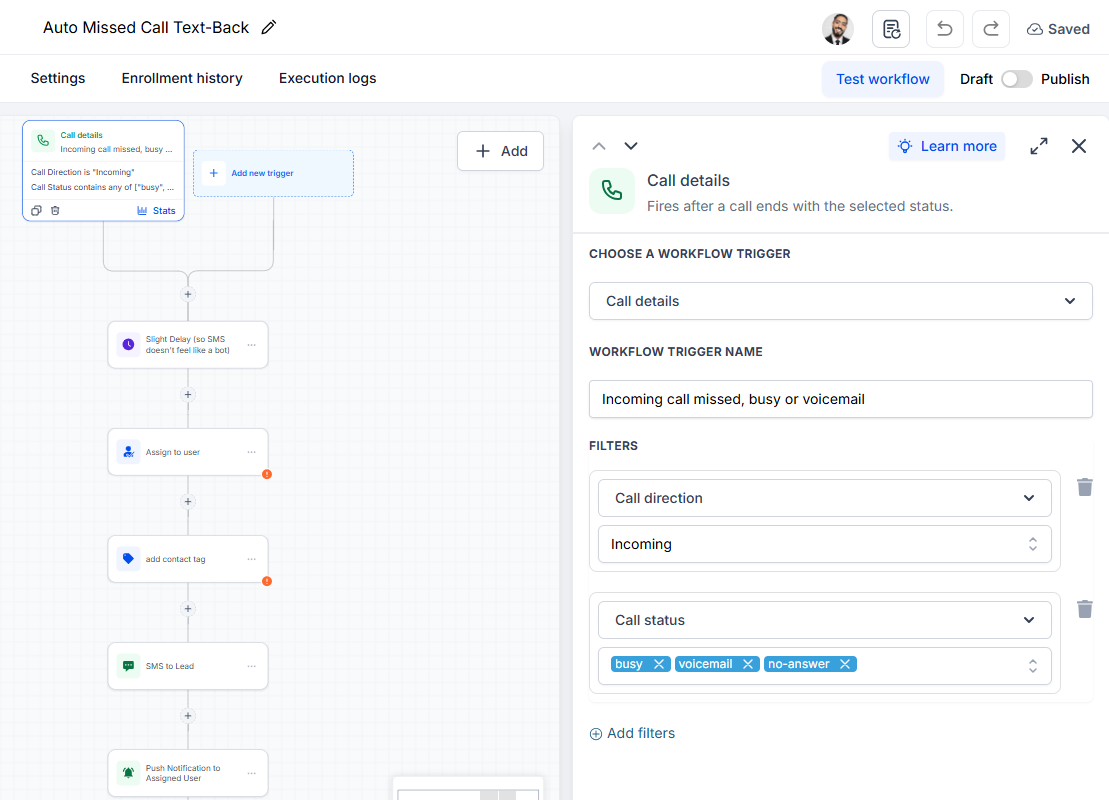Select Push Notification to Assigned User node
This screenshot has width=1109, height=800.
(x=187, y=773)
